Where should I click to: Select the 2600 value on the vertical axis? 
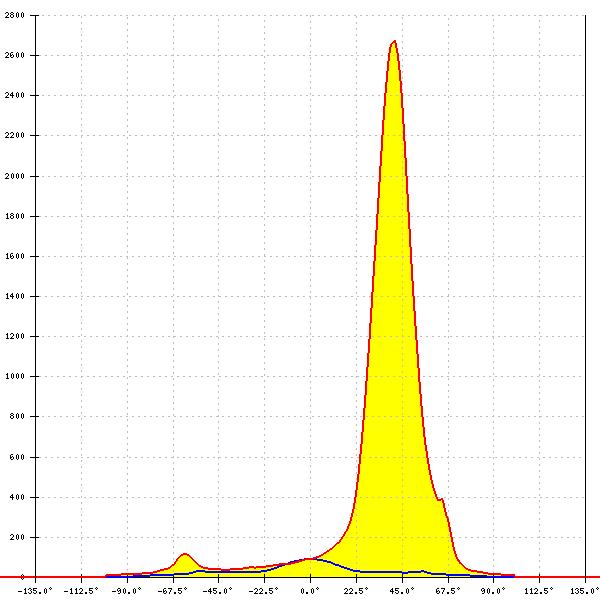[x=15, y=55]
